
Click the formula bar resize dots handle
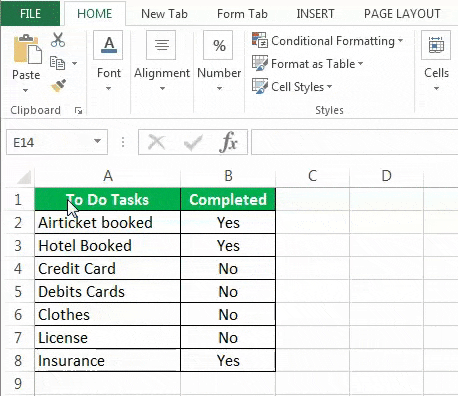click(123, 142)
